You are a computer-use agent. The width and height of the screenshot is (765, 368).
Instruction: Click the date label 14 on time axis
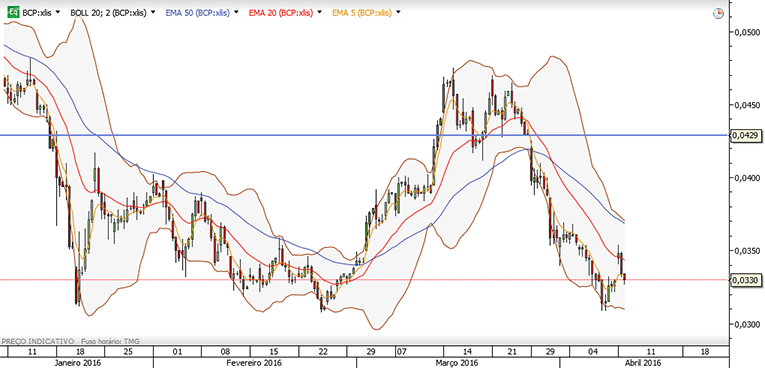click(467, 351)
